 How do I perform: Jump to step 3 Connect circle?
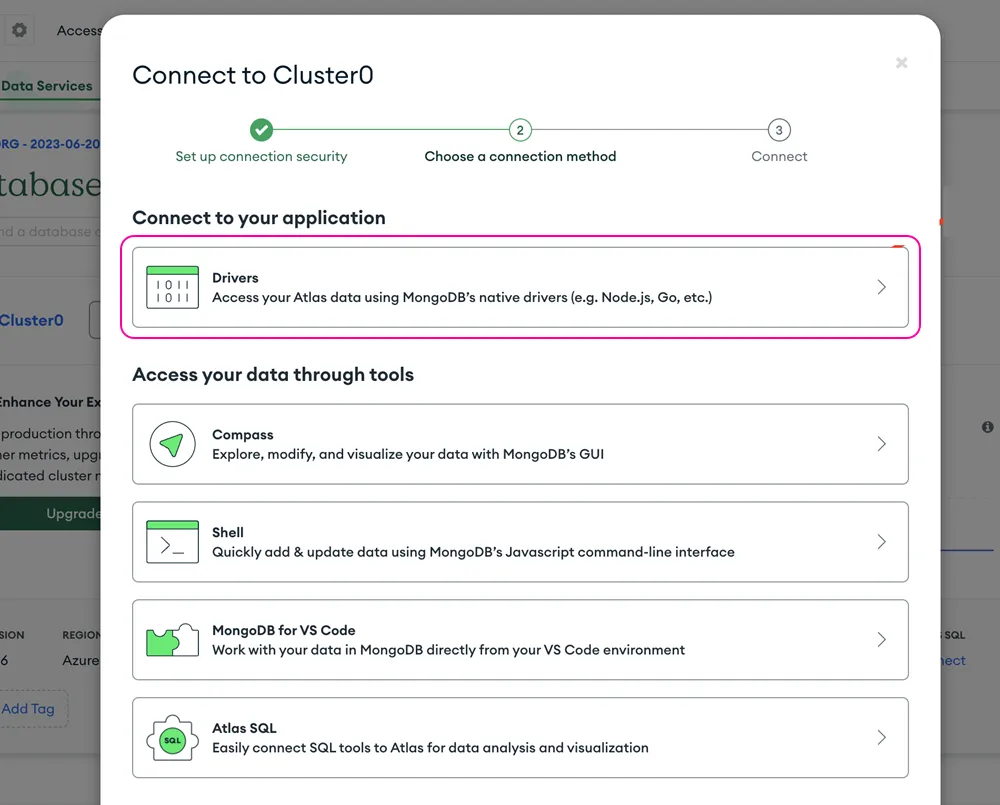point(779,130)
